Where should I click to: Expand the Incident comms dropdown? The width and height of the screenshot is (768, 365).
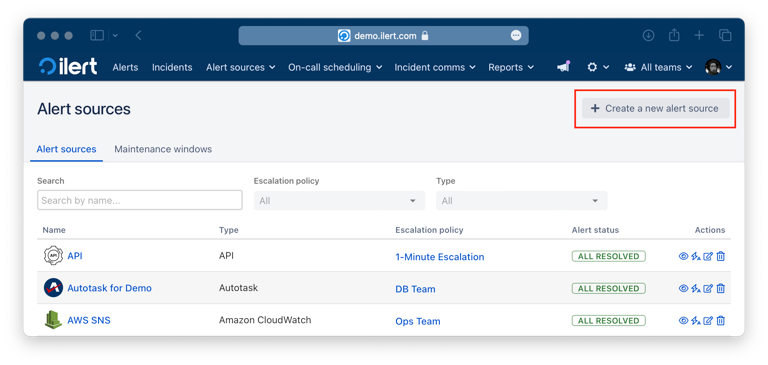click(435, 68)
